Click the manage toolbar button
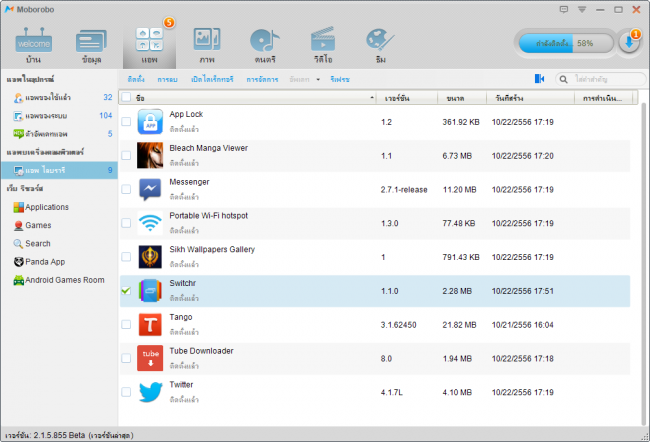650x442 pixels. 262,79
